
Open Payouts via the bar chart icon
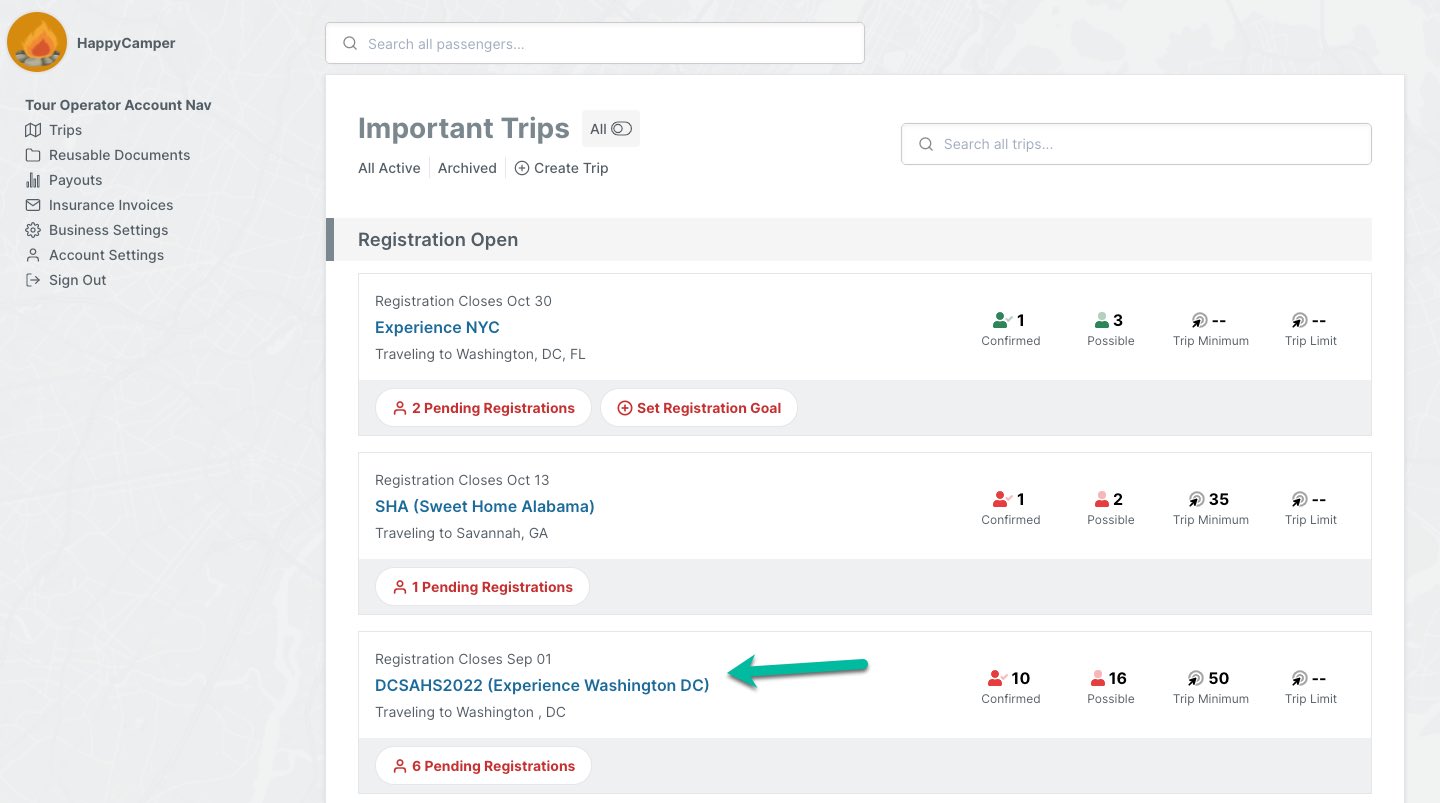pos(35,180)
